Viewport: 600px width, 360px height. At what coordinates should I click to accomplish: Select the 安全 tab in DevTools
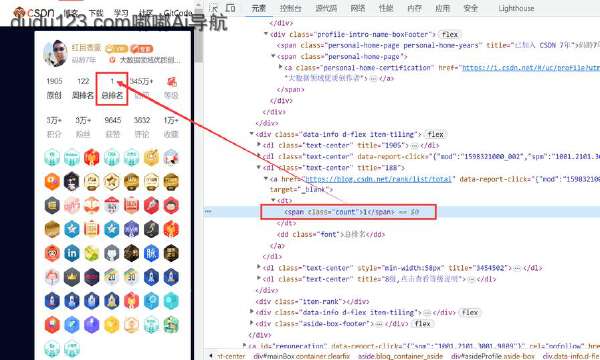[470, 8]
